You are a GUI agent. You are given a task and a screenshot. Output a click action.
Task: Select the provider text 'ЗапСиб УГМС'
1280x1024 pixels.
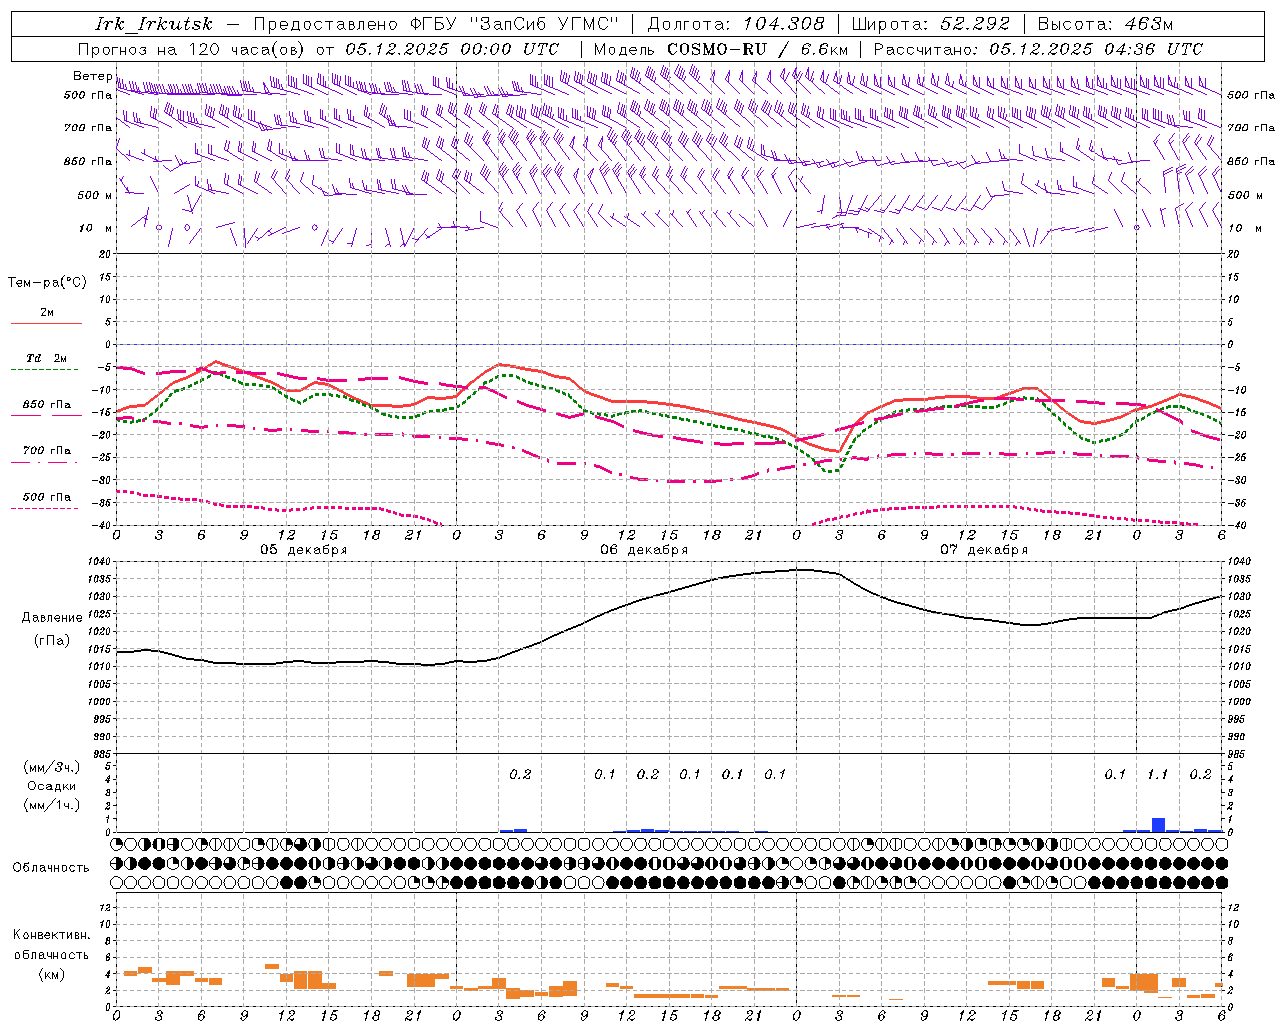tap(544, 24)
